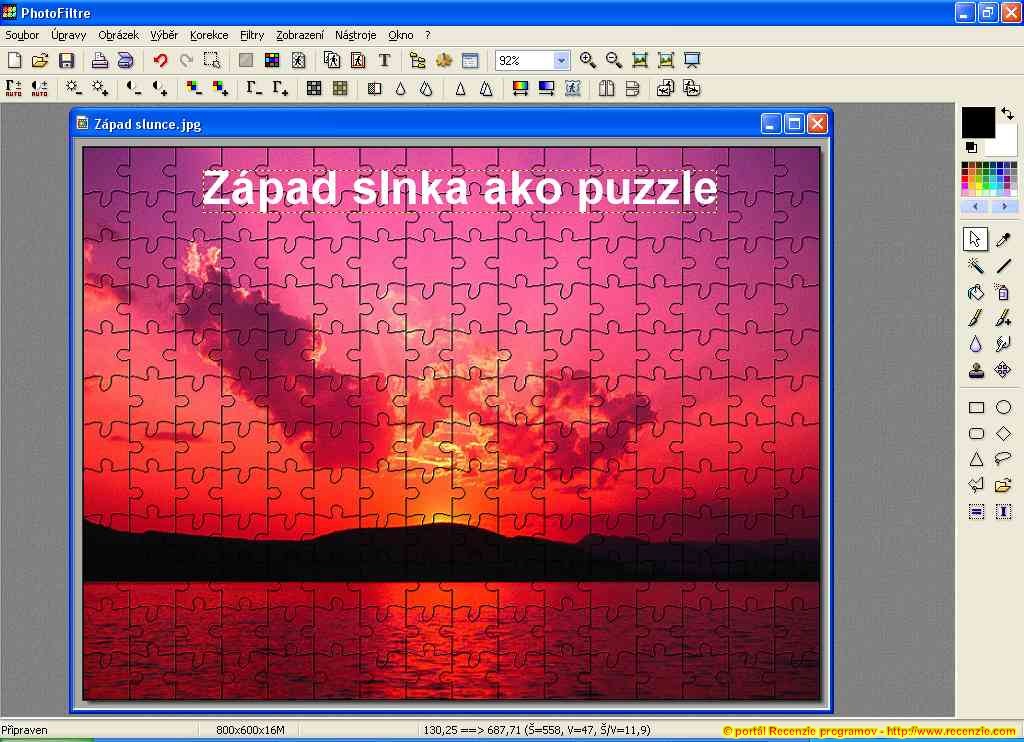The image size is (1024, 742).
Task: Click the Gamma plus icon
Action: [x=280, y=88]
